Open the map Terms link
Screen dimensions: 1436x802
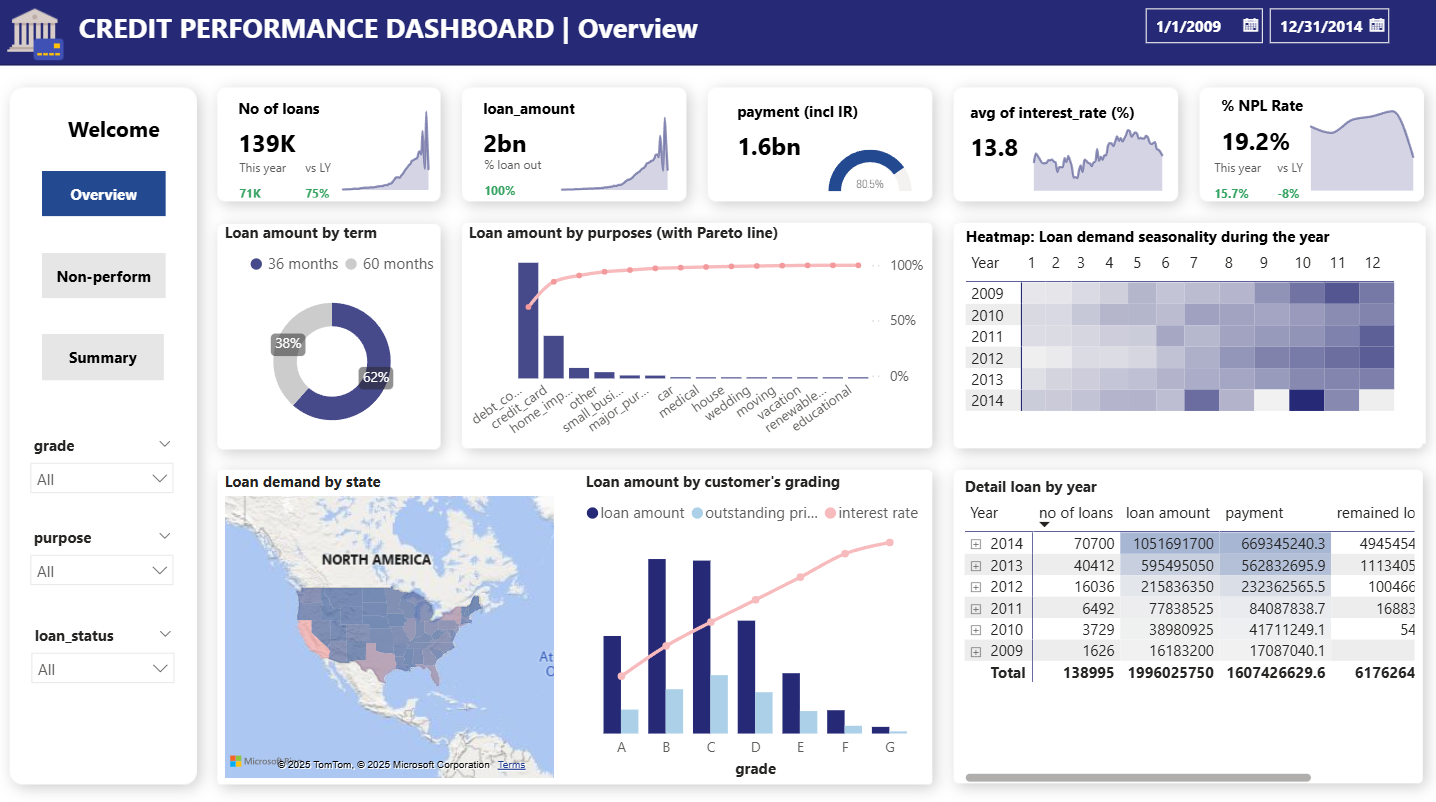tap(511, 765)
